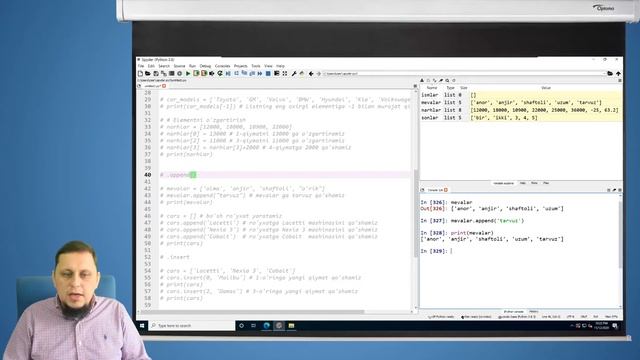
Task: Click Run current cell icon
Action: [x=196, y=73]
